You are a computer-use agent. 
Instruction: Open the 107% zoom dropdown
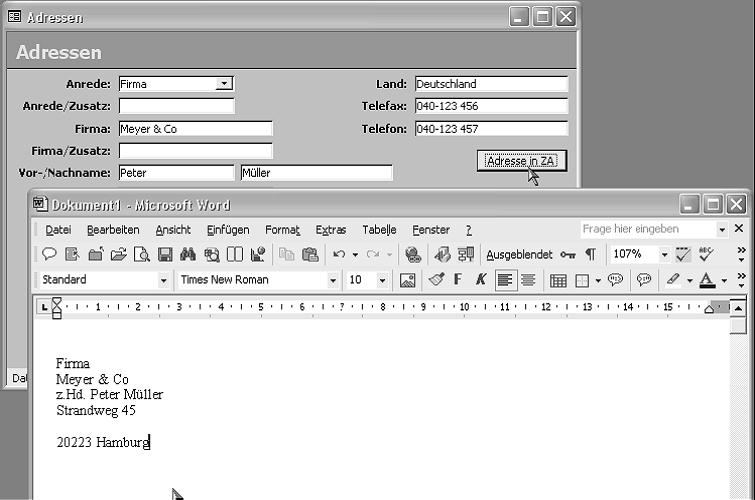(x=664, y=254)
